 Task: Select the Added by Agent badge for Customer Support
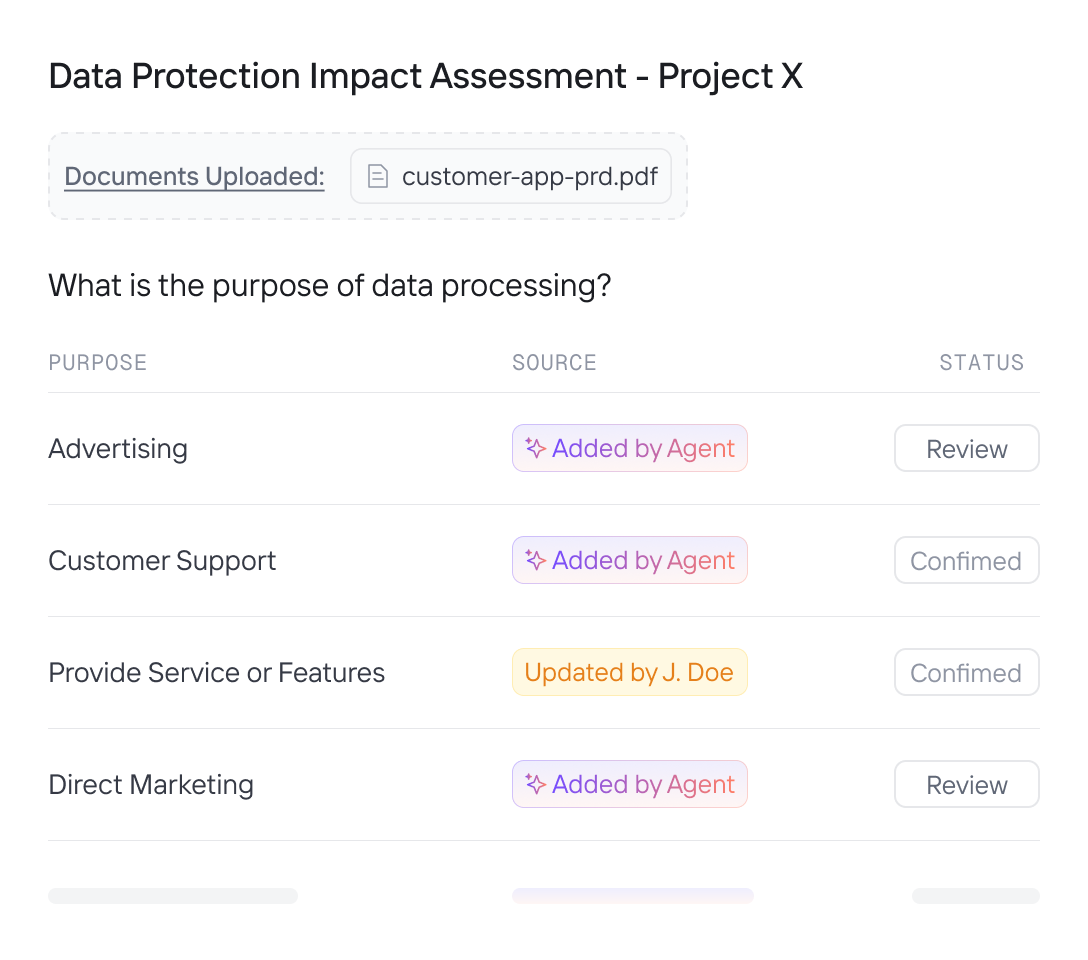(630, 561)
